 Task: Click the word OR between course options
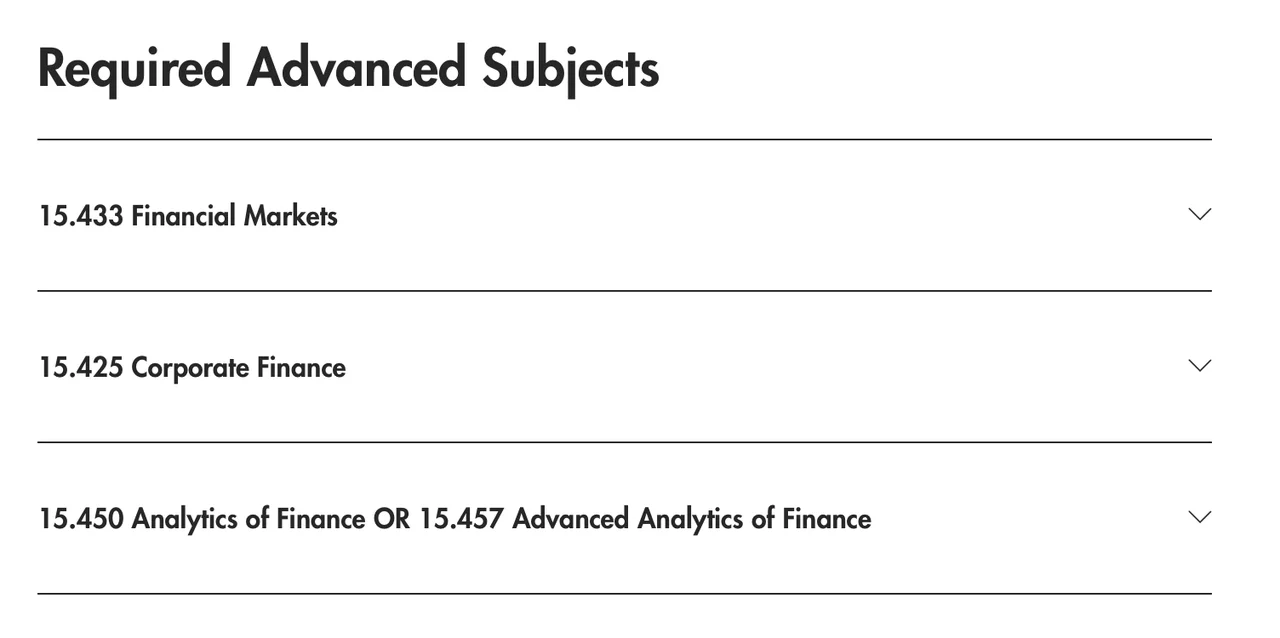tap(391, 519)
